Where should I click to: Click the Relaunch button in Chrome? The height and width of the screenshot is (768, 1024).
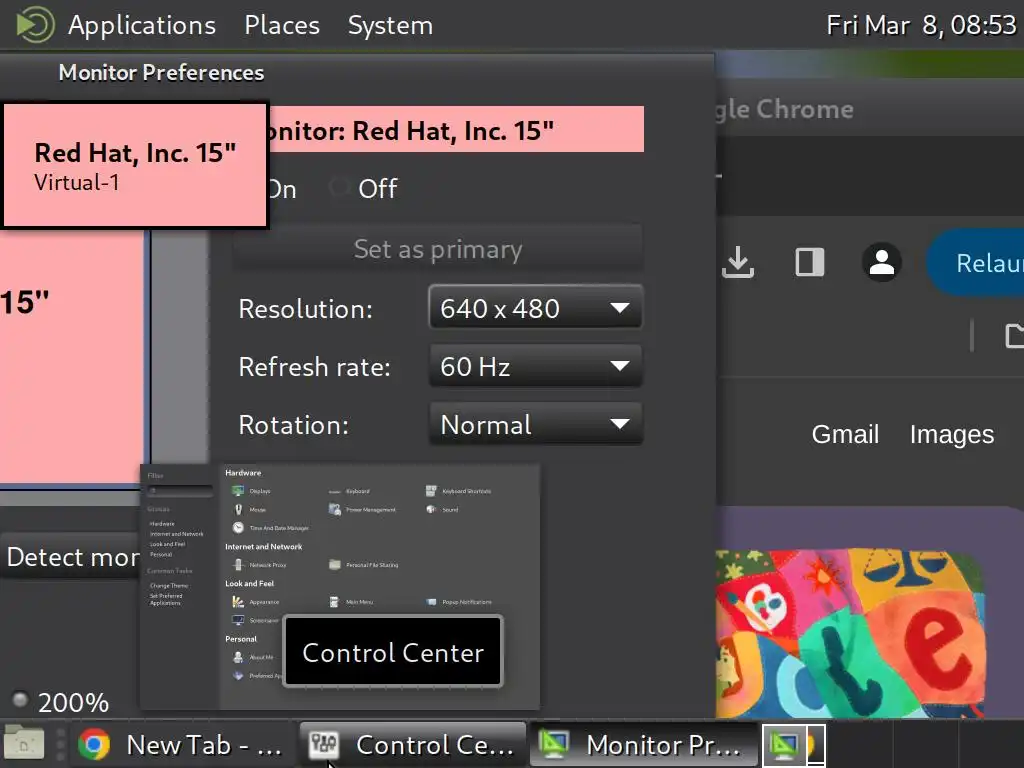point(976,263)
